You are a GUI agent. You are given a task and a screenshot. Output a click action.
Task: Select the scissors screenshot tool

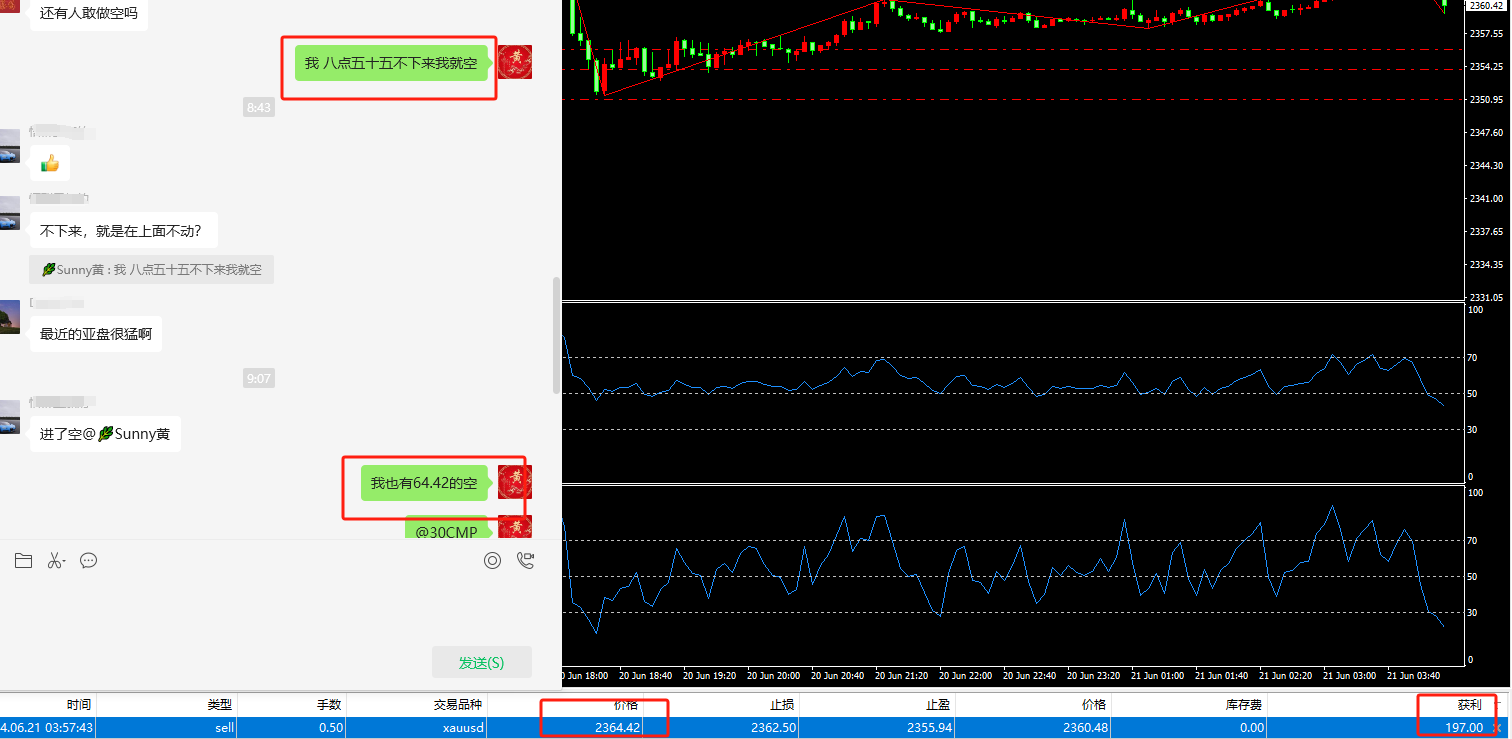53,561
